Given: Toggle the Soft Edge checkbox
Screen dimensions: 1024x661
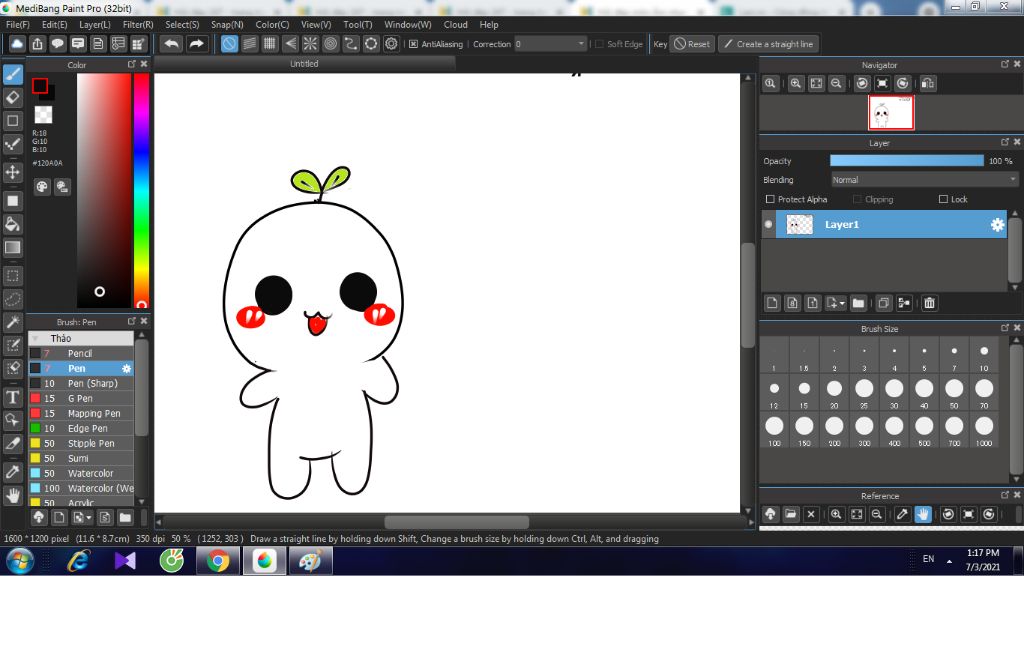Looking at the screenshot, I should (599, 44).
